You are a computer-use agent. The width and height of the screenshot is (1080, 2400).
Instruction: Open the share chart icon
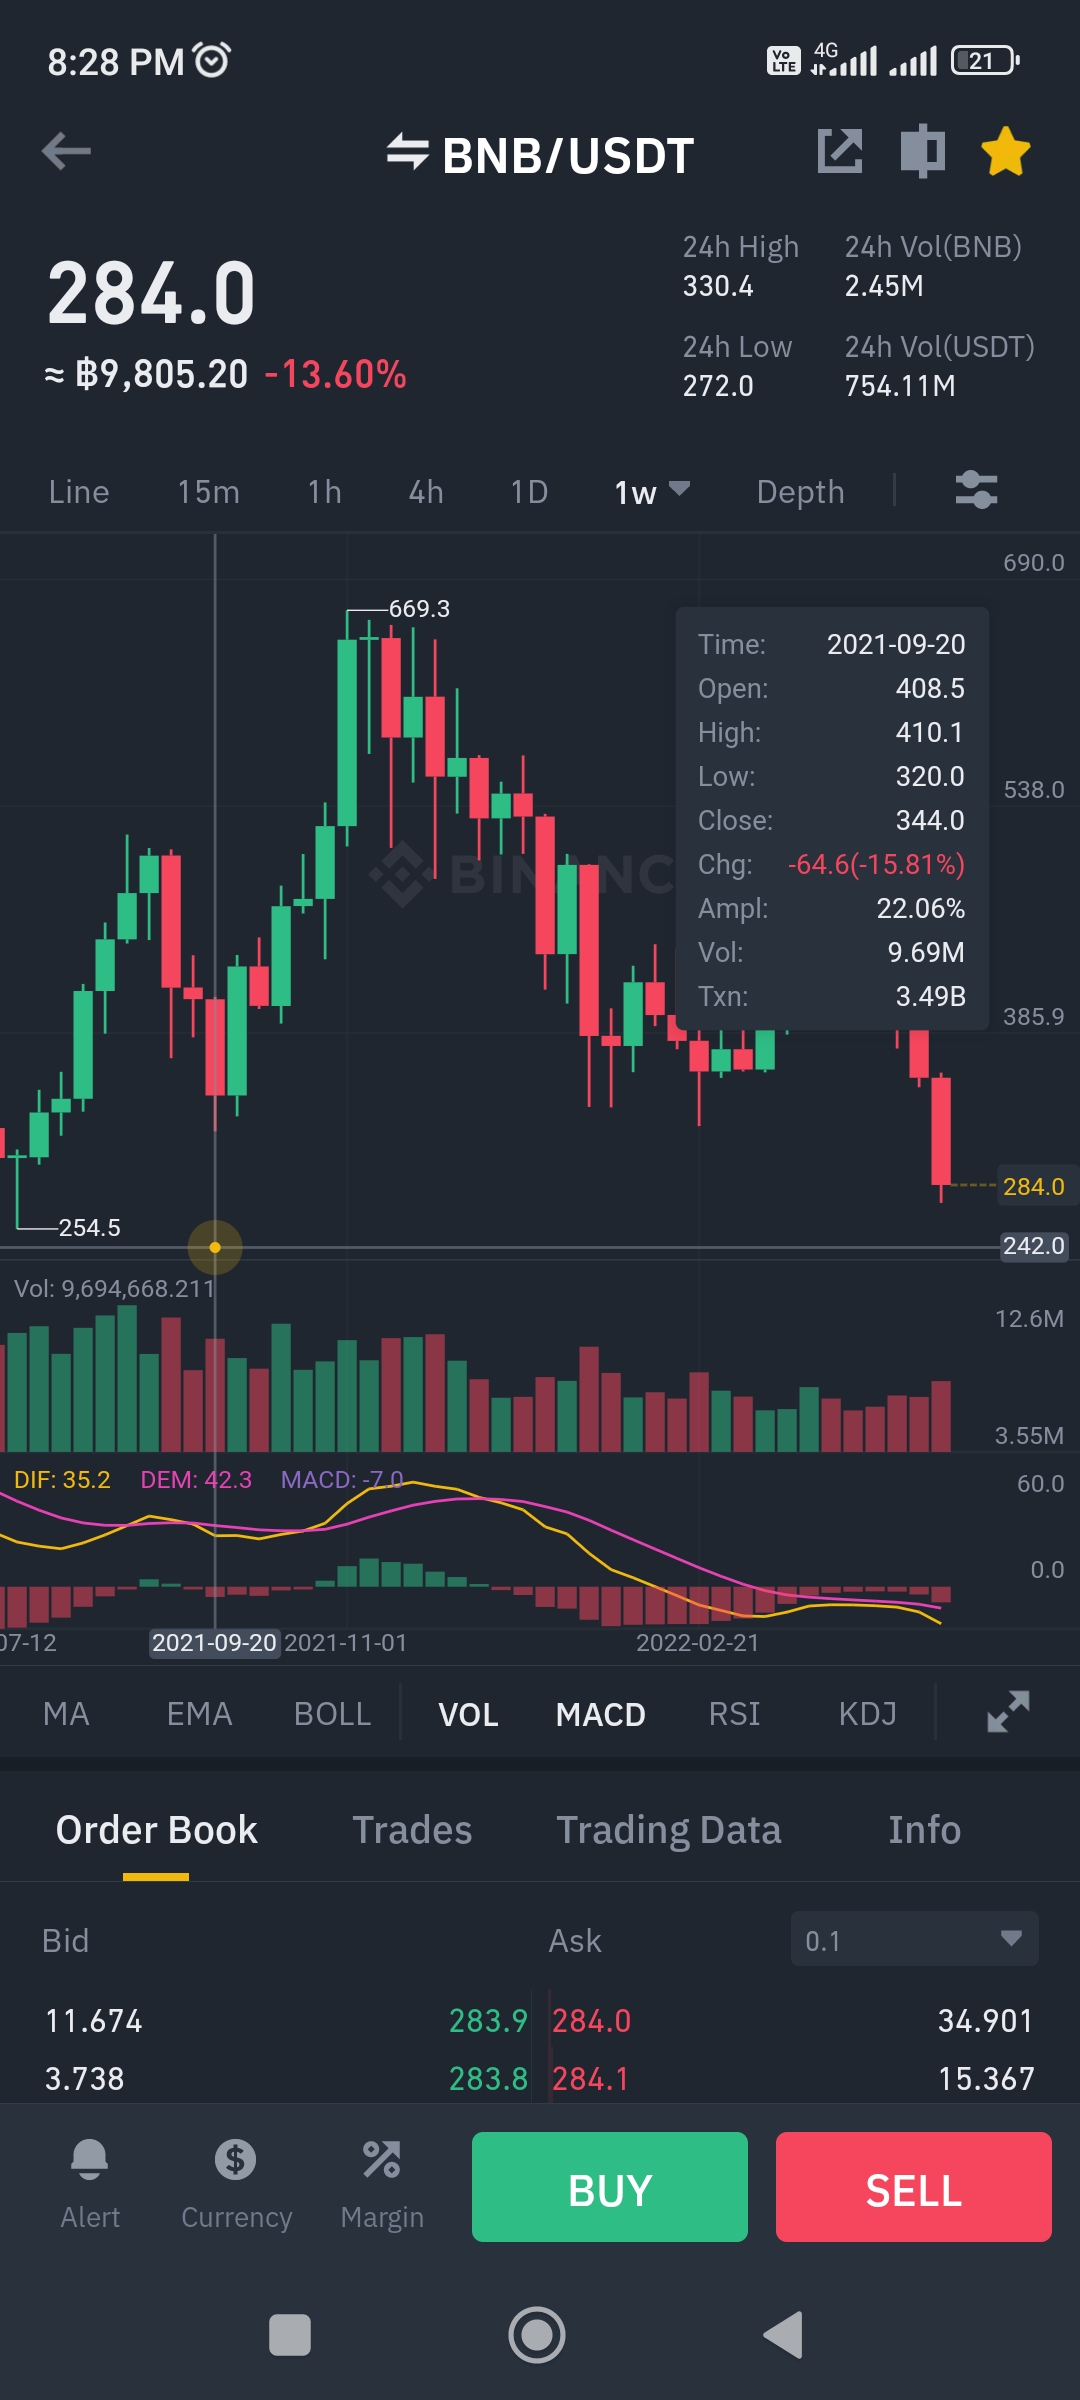(839, 152)
